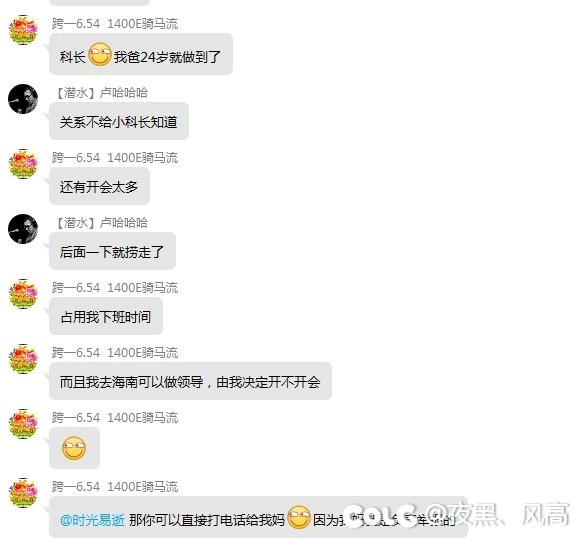Select the message bubble 还有开会太多
The image size is (578, 539).
tap(99, 186)
